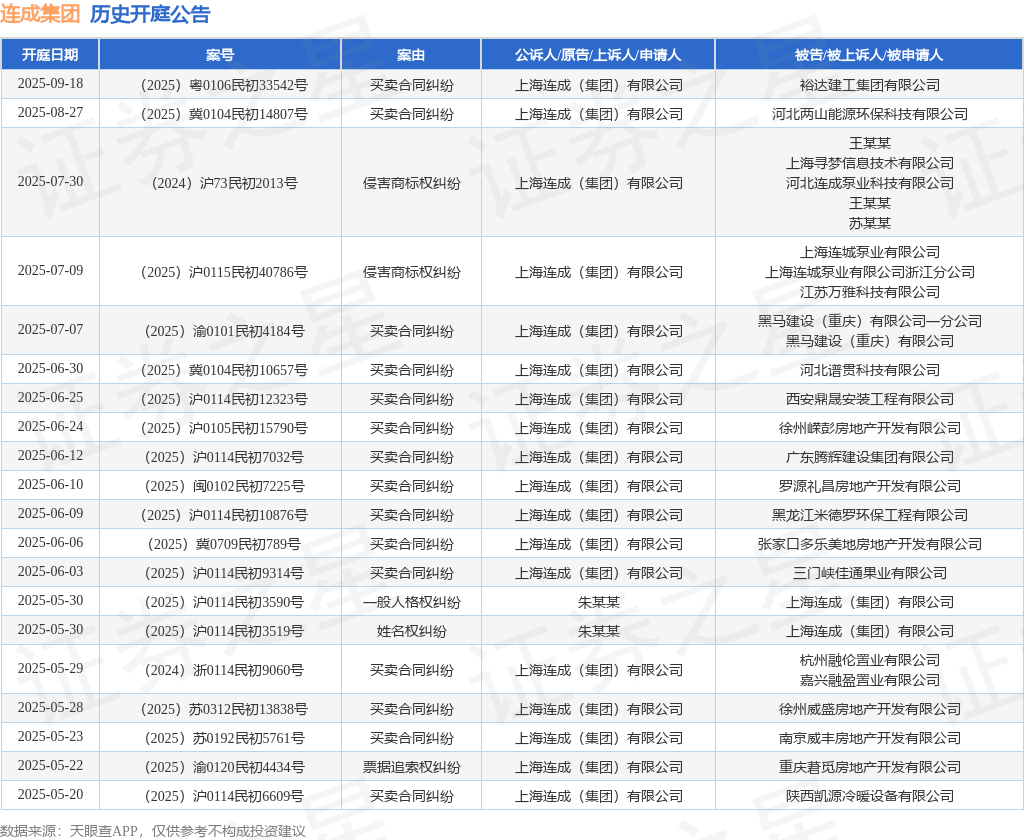The image size is (1024, 840).
Task: Click defendant 苏某某
Action: (869, 223)
